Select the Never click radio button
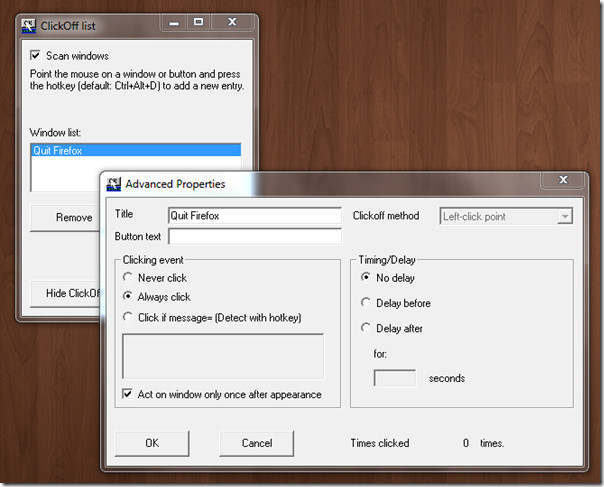 point(128,277)
